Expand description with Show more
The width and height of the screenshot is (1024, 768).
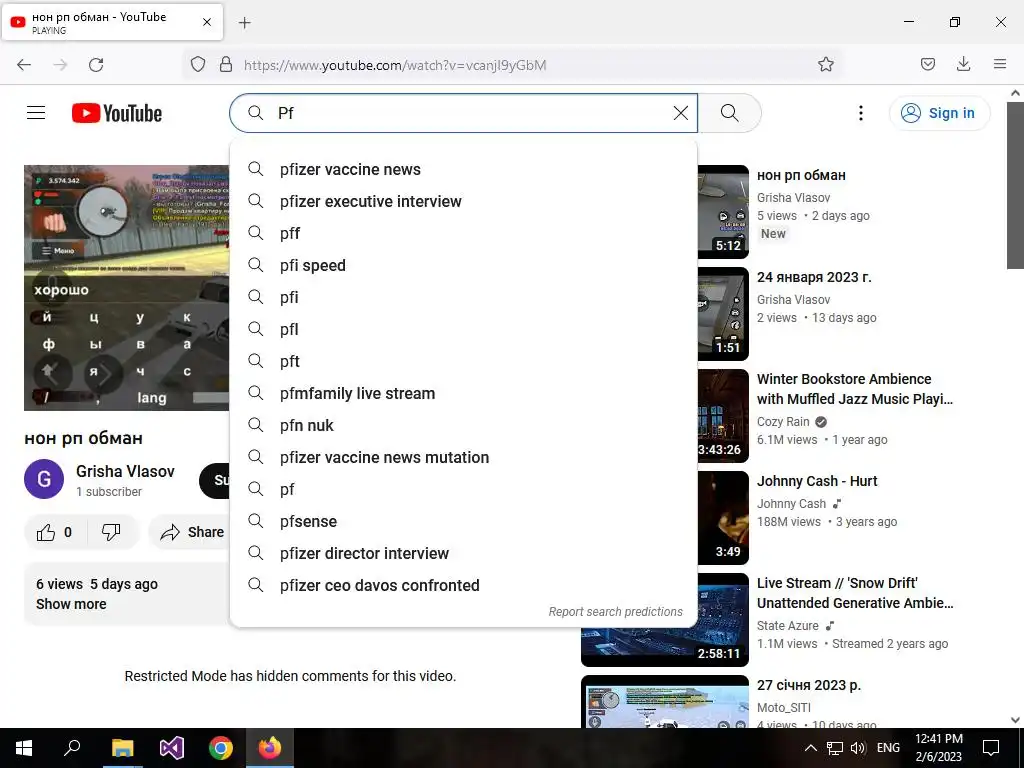click(71, 604)
